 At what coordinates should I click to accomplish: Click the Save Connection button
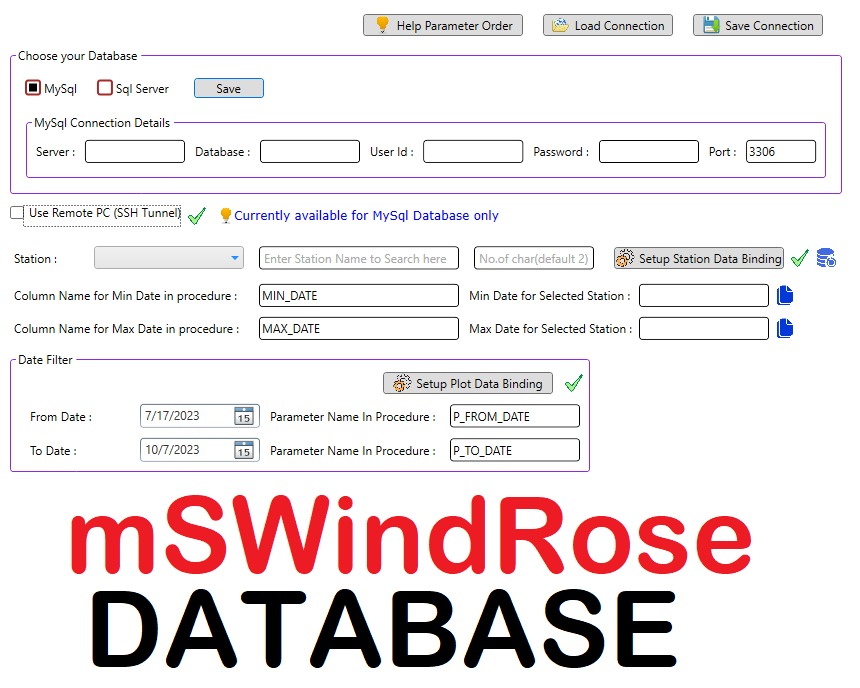758,25
